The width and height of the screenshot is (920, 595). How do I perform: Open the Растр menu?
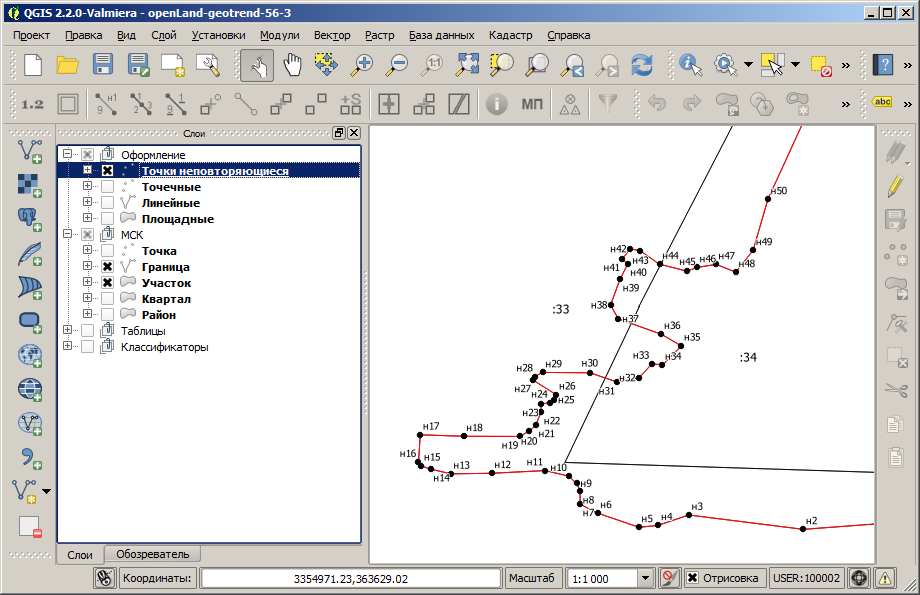click(380, 35)
